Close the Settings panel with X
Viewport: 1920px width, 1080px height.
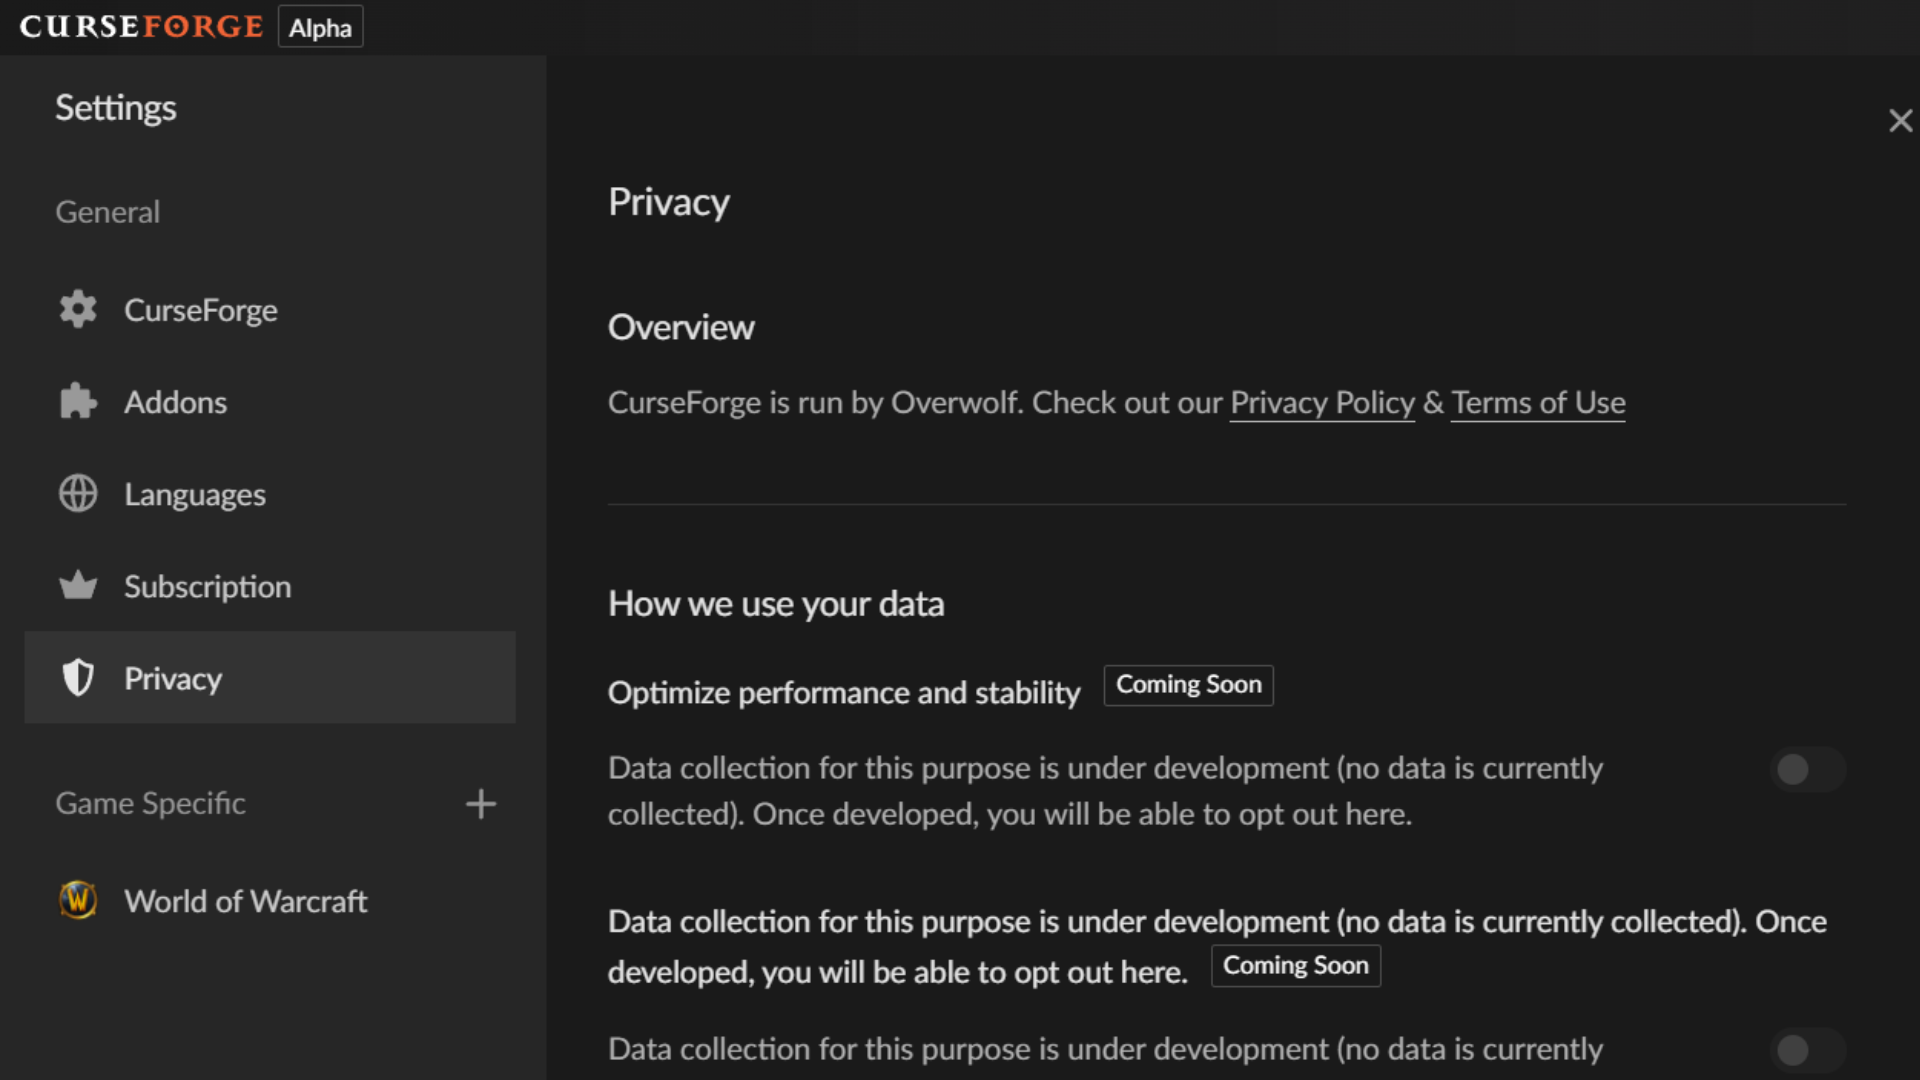(1900, 121)
